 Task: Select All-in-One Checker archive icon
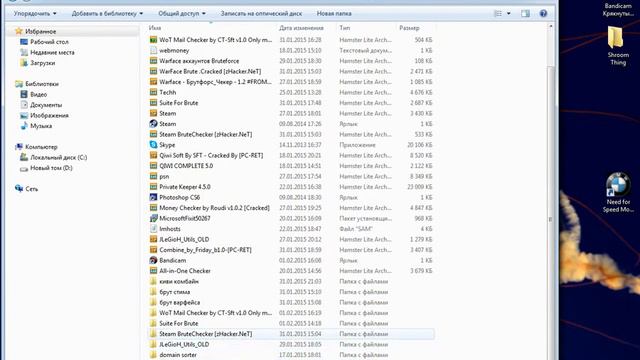pyautogui.click(x=153, y=271)
